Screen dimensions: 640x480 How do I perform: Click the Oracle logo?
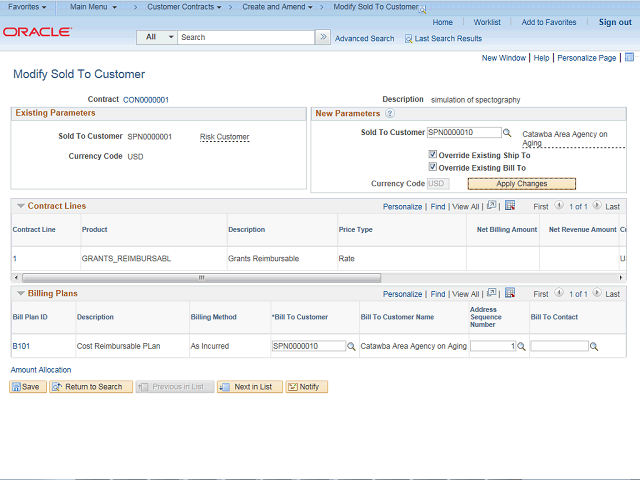point(37,32)
